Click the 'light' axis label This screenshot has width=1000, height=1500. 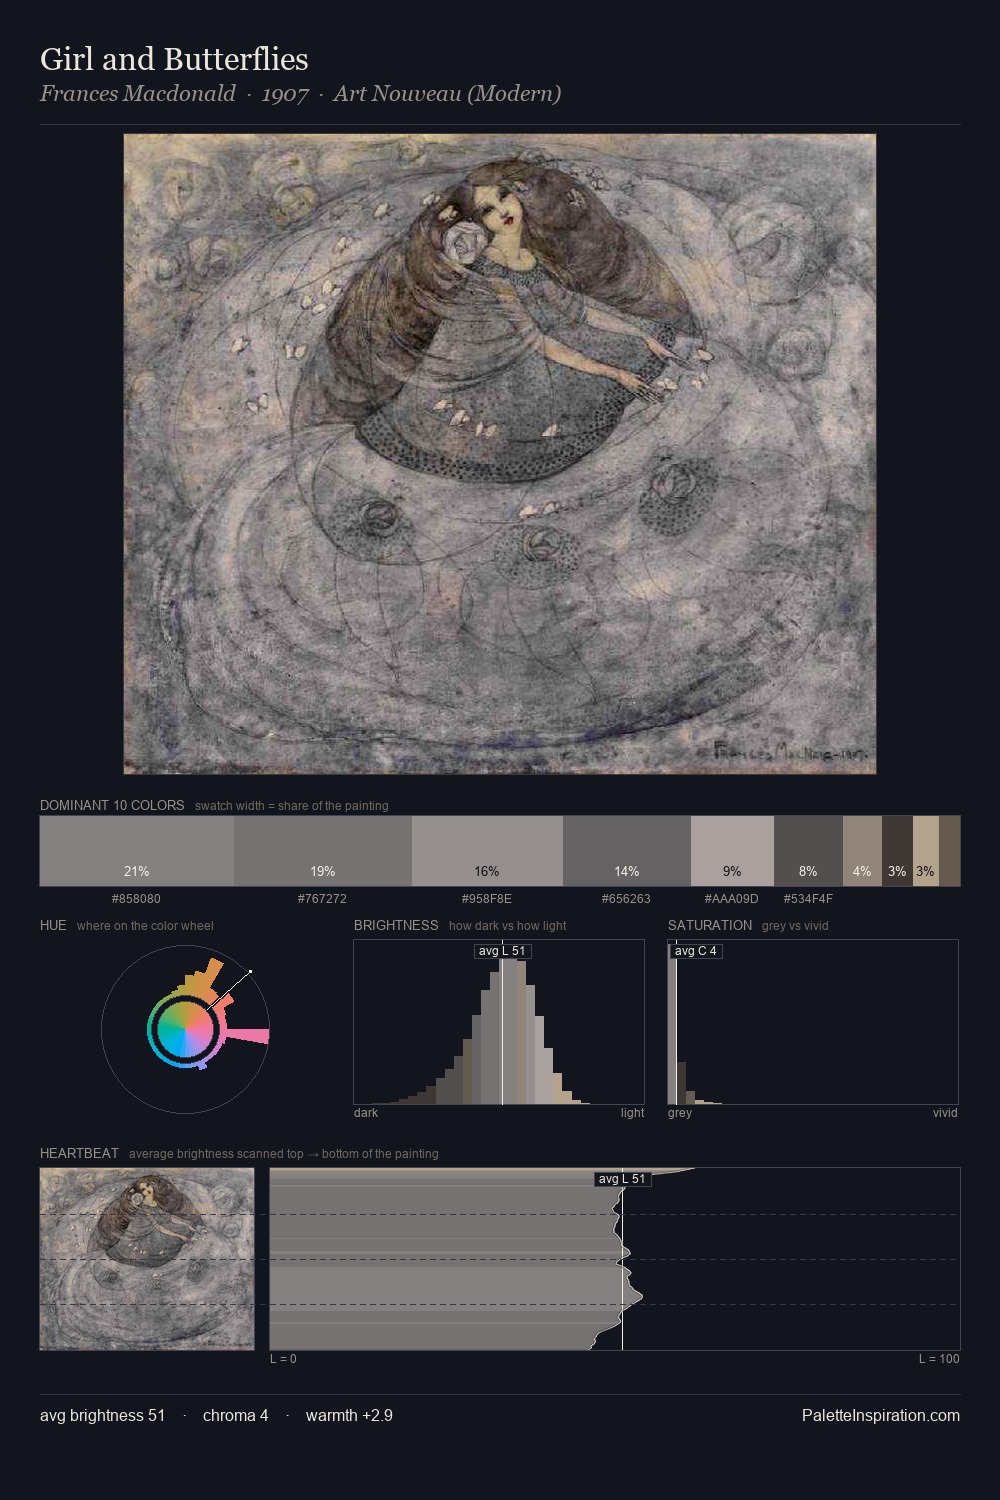click(x=632, y=1113)
